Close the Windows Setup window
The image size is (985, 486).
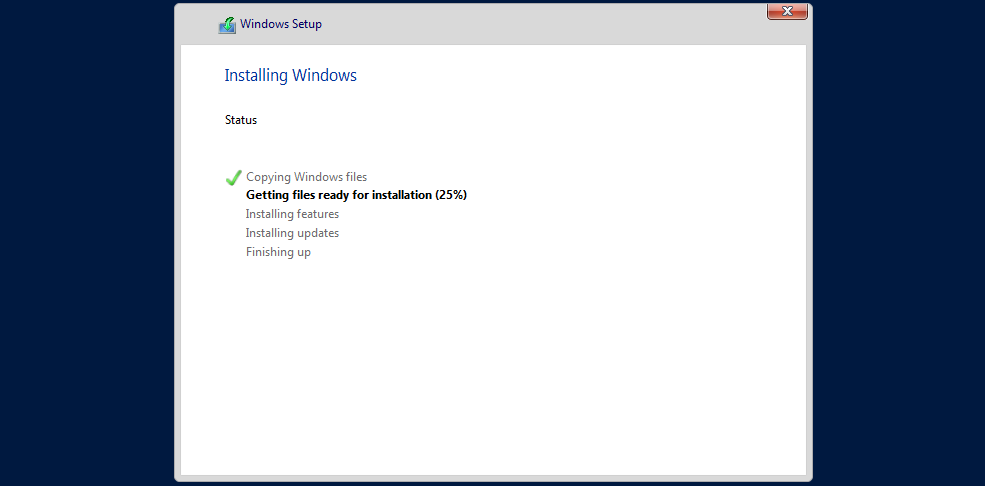click(x=787, y=11)
